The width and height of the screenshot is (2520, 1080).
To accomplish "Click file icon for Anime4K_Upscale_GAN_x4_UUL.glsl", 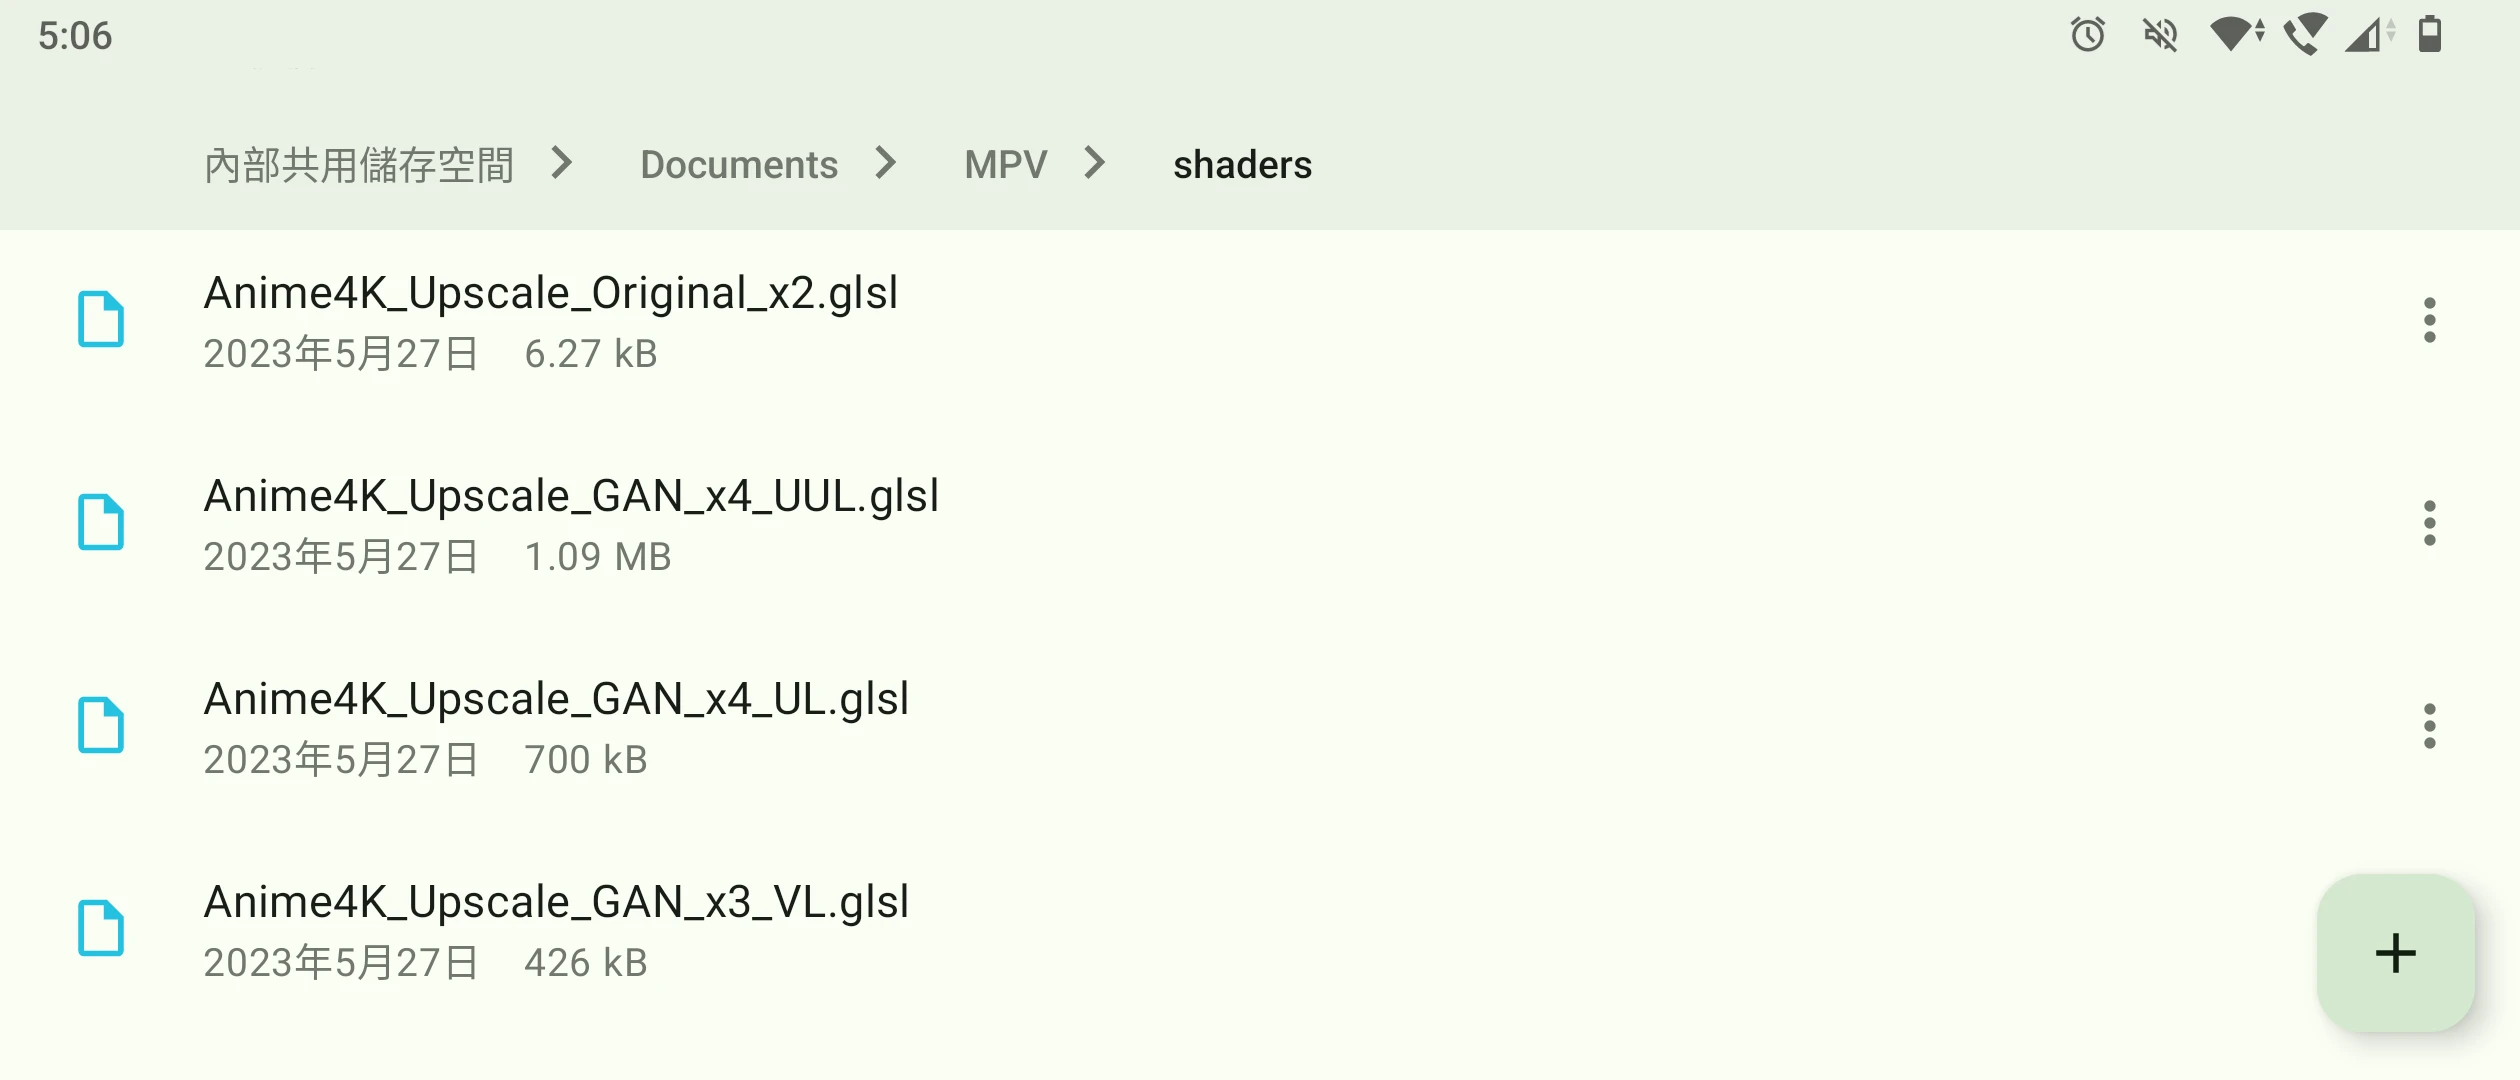I will point(101,523).
